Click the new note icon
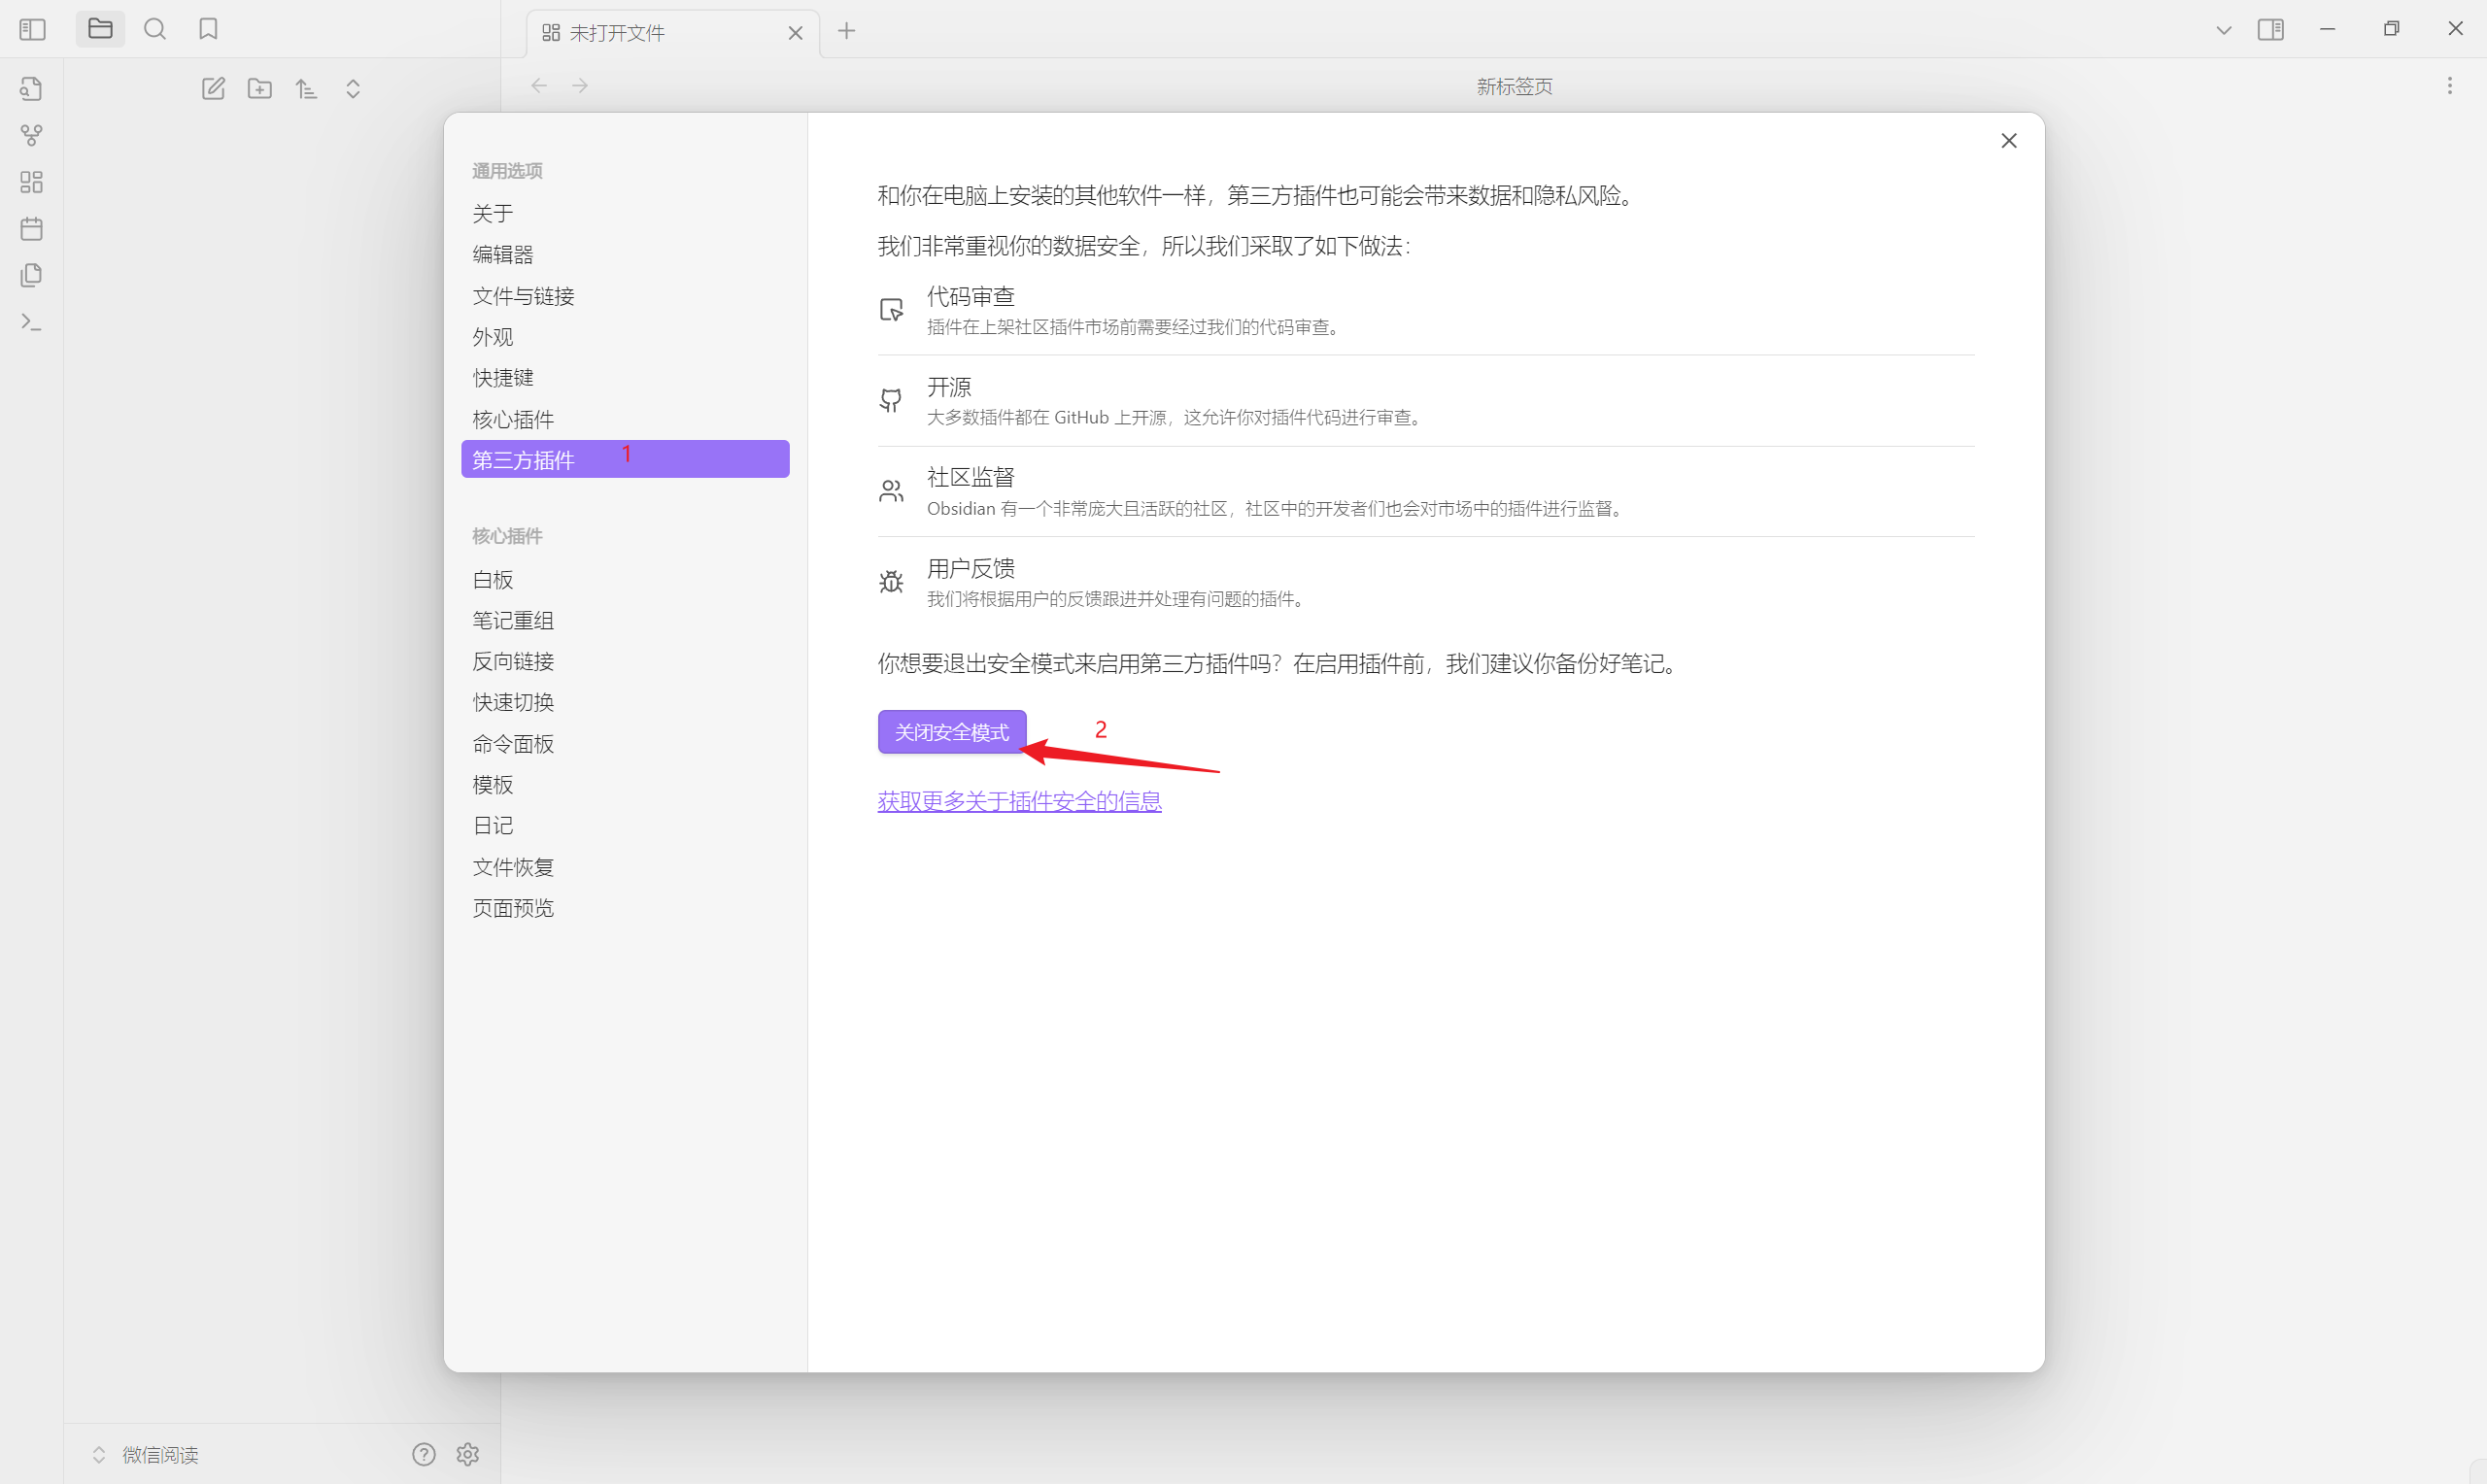The height and width of the screenshot is (1484, 2487). [x=213, y=89]
